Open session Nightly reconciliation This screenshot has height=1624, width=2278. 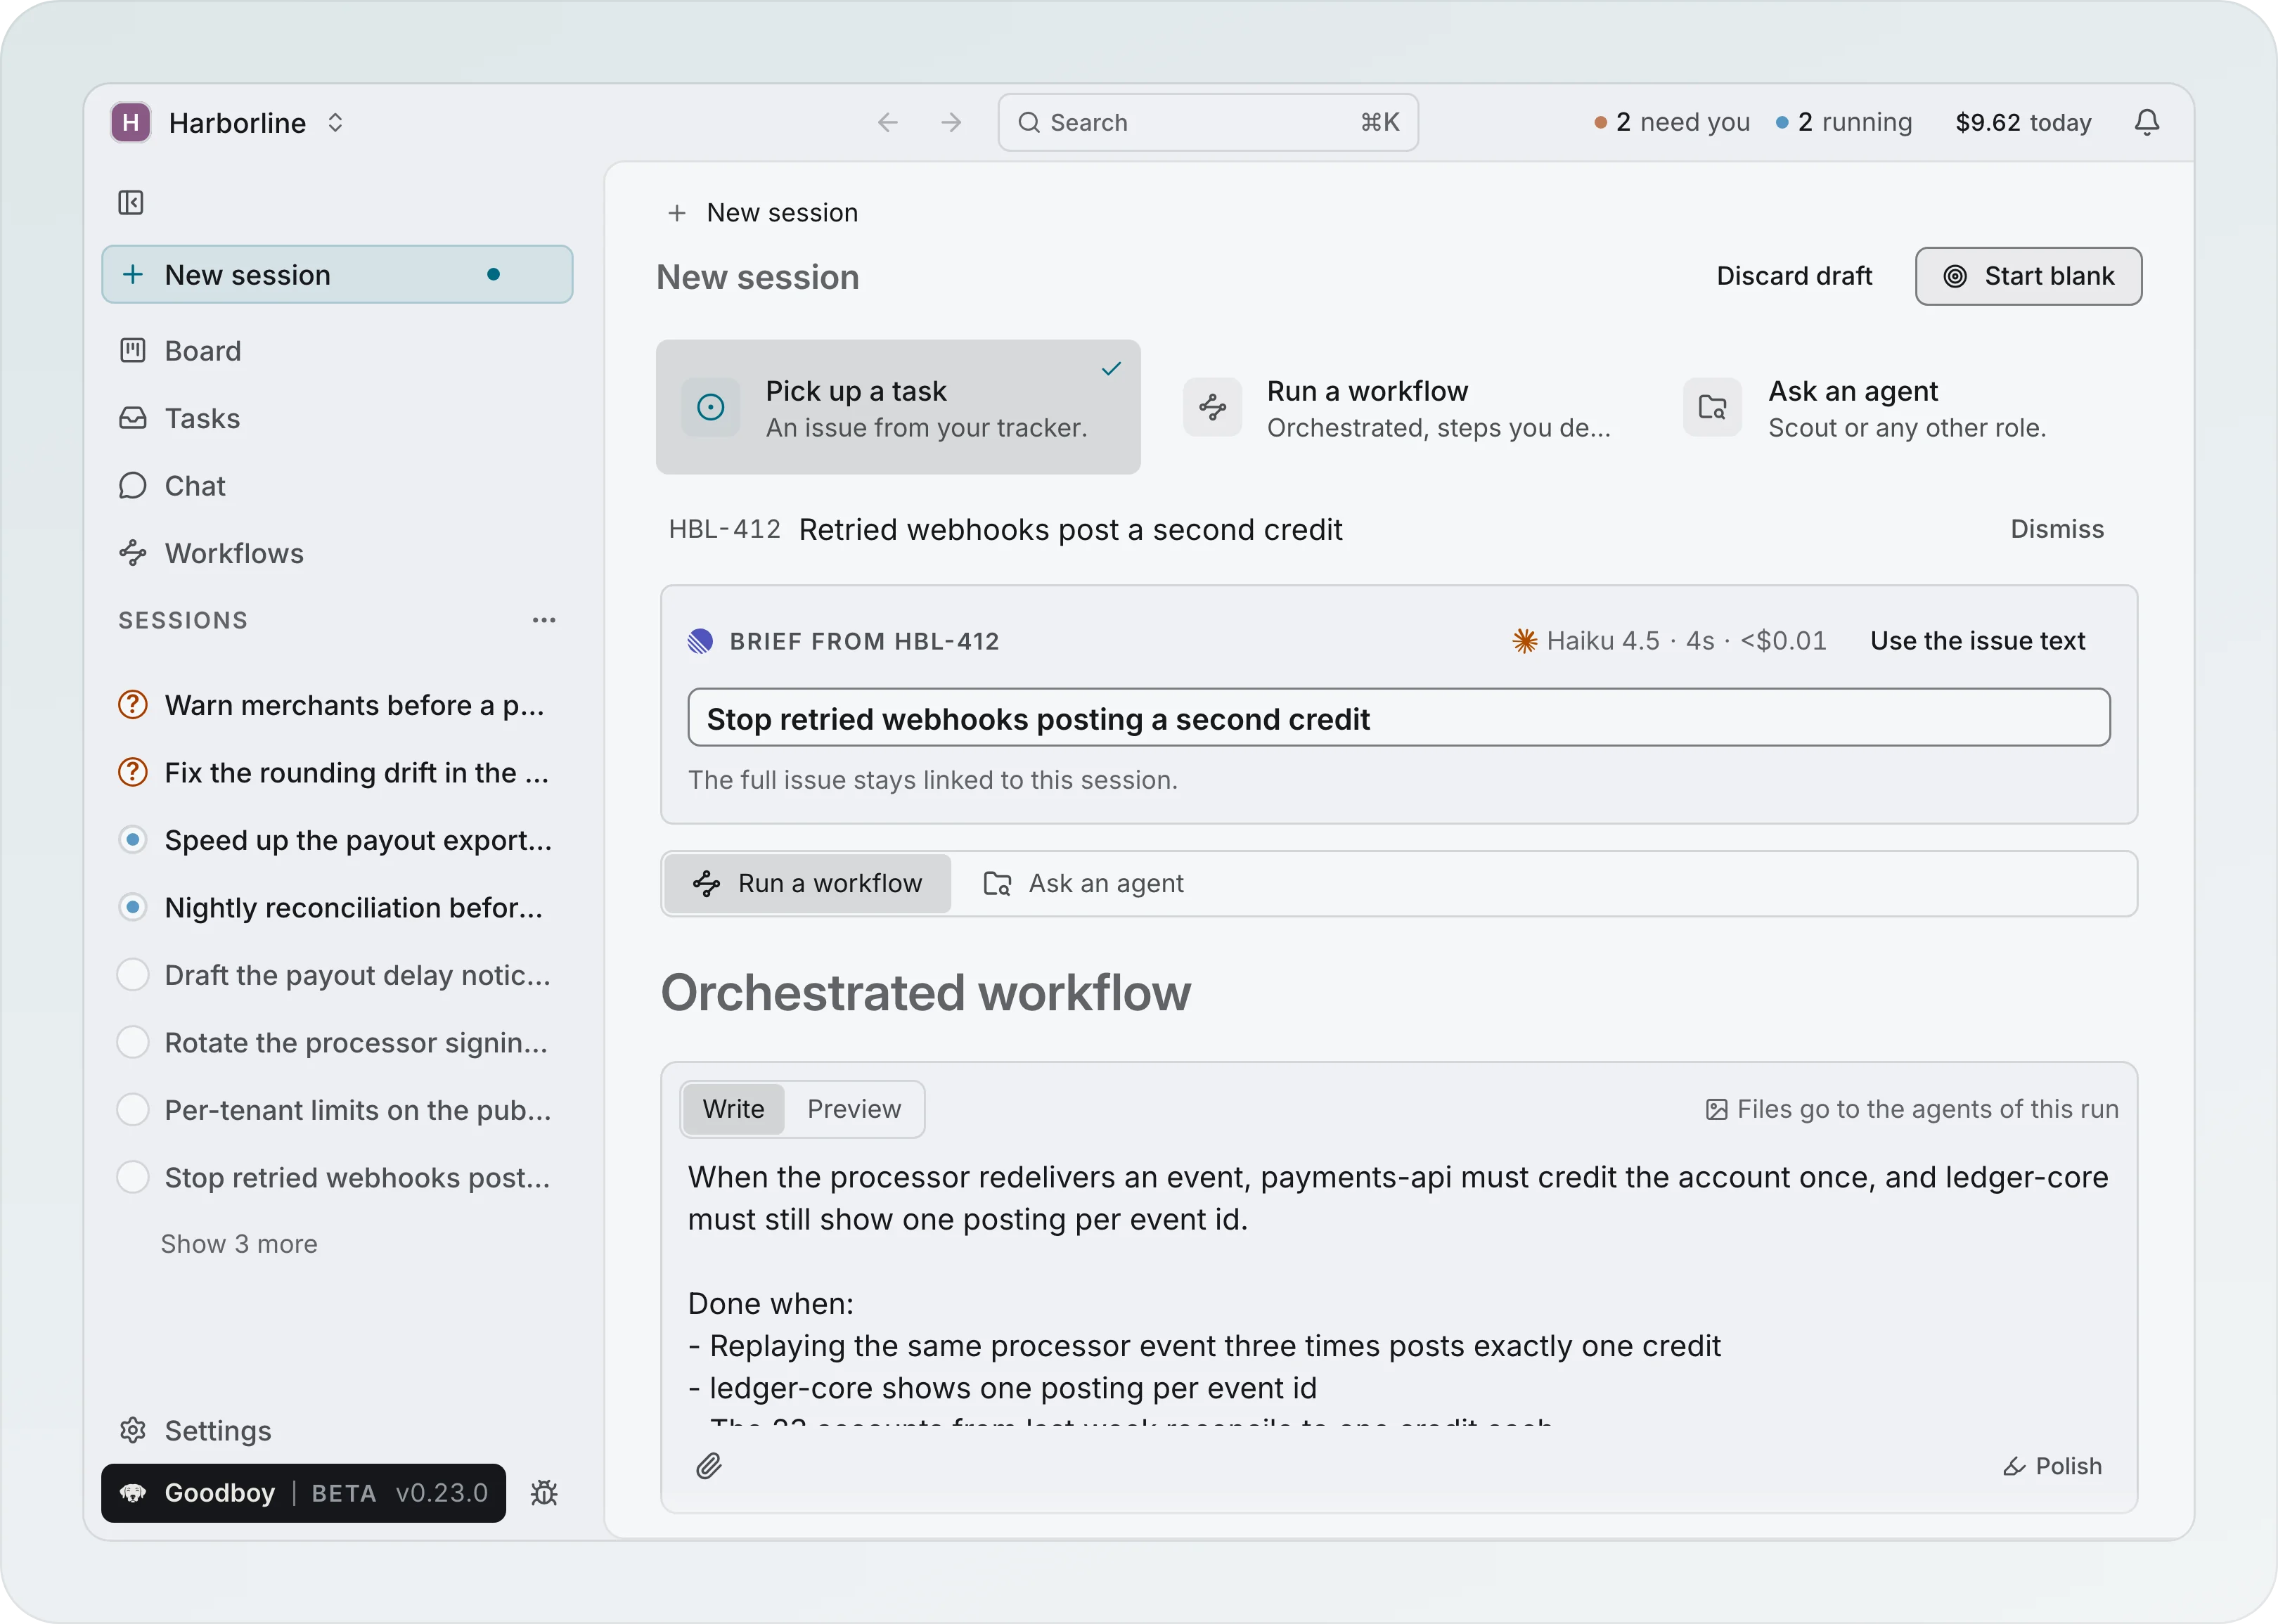[337, 908]
